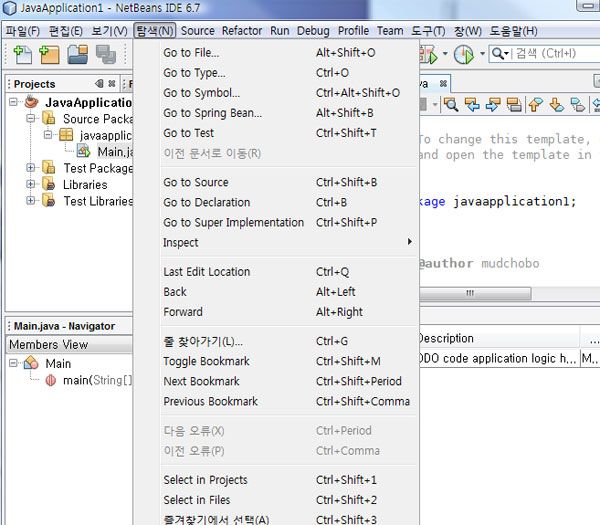The width and height of the screenshot is (600, 525).
Task: Open the Run menu
Action: (x=280, y=31)
